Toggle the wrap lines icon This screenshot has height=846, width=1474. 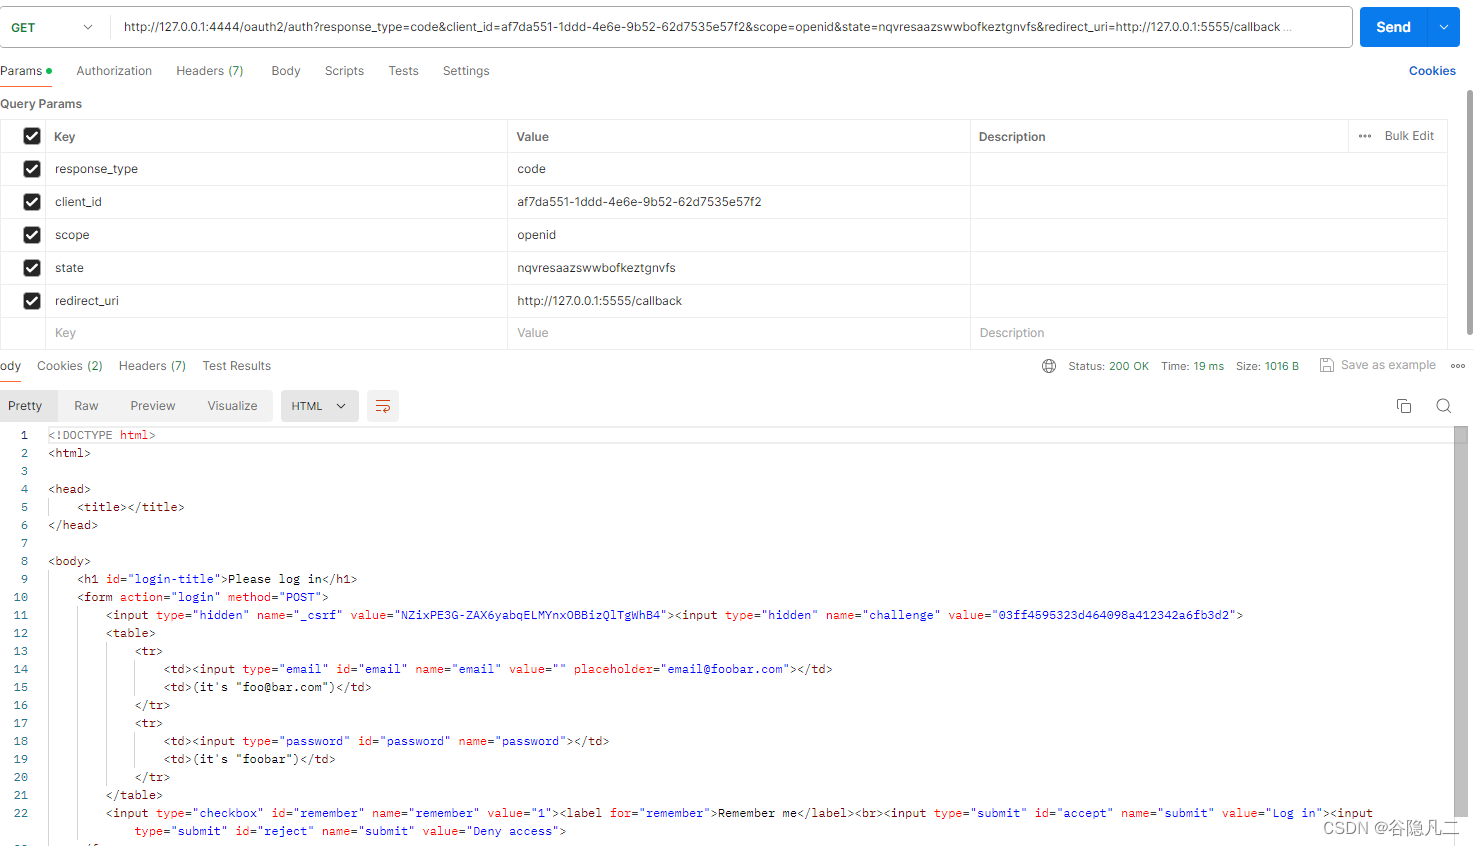[x=382, y=406]
